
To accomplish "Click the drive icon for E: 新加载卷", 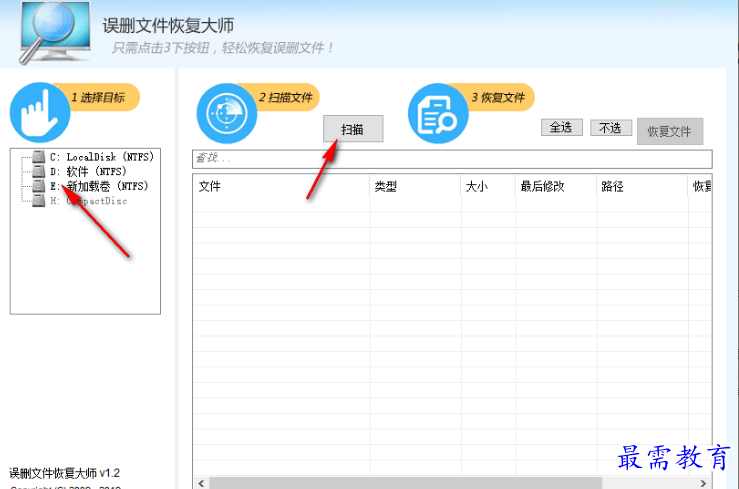I will [x=39, y=186].
